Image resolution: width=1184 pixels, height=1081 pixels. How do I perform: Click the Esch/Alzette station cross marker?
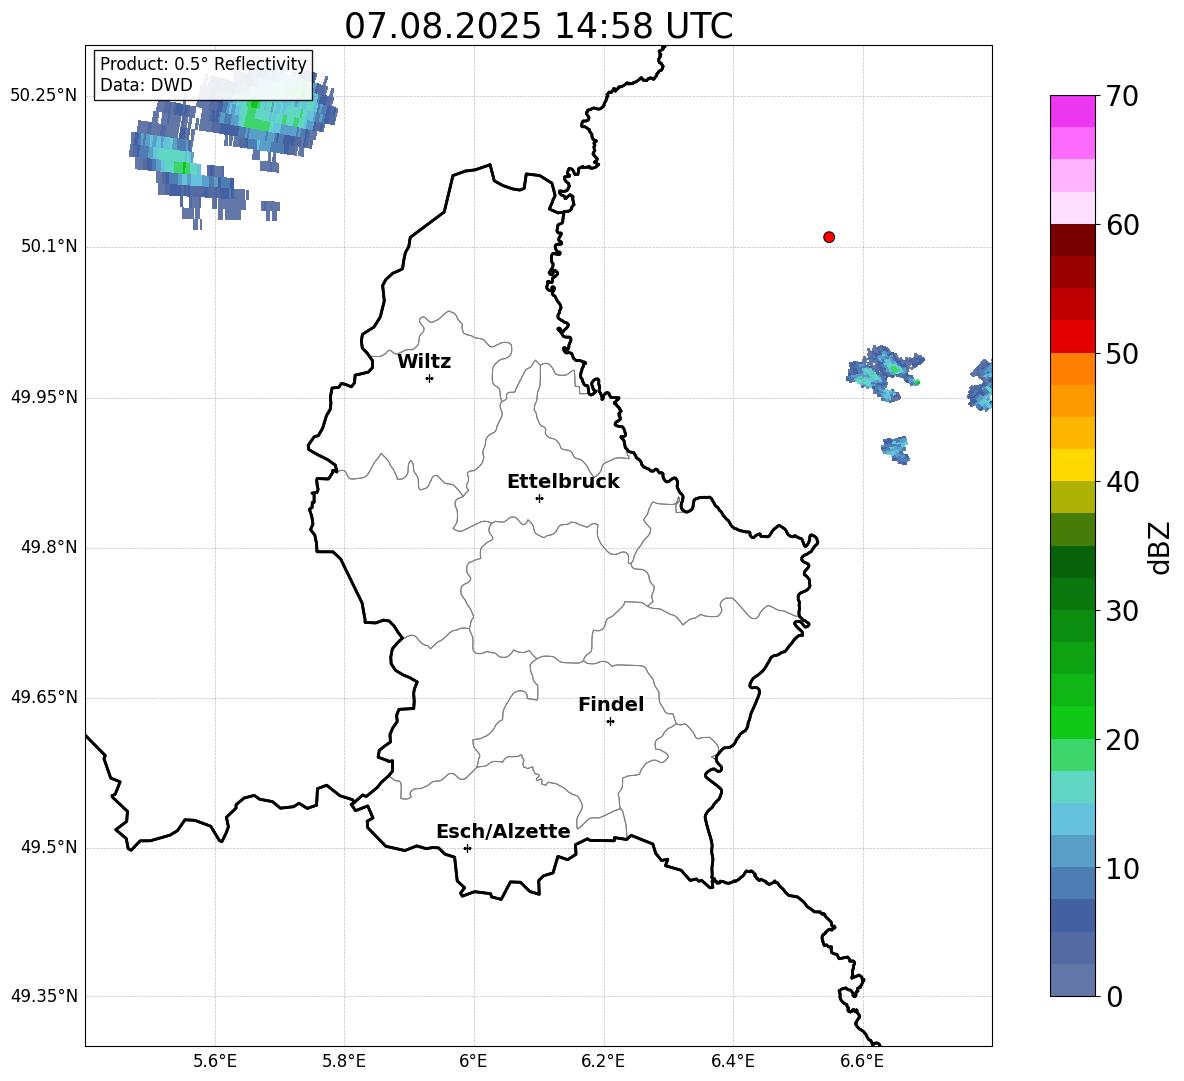(467, 848)
